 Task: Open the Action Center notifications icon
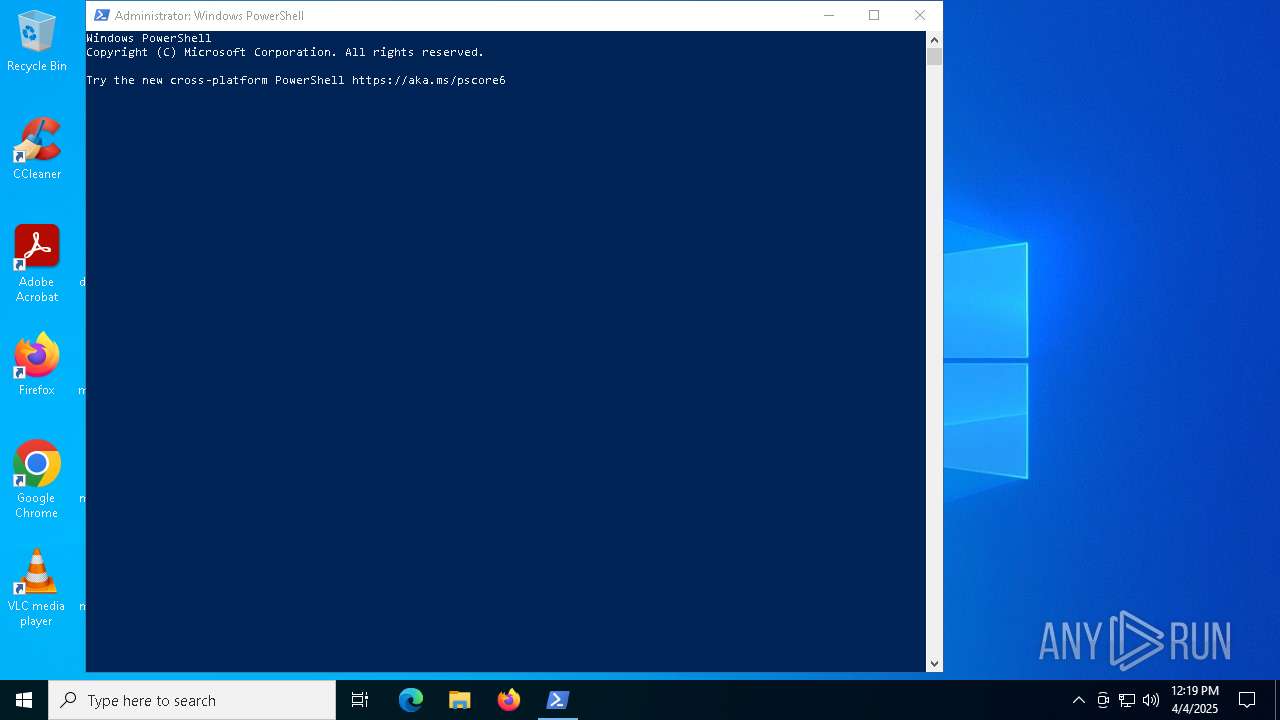point(1247,700)
